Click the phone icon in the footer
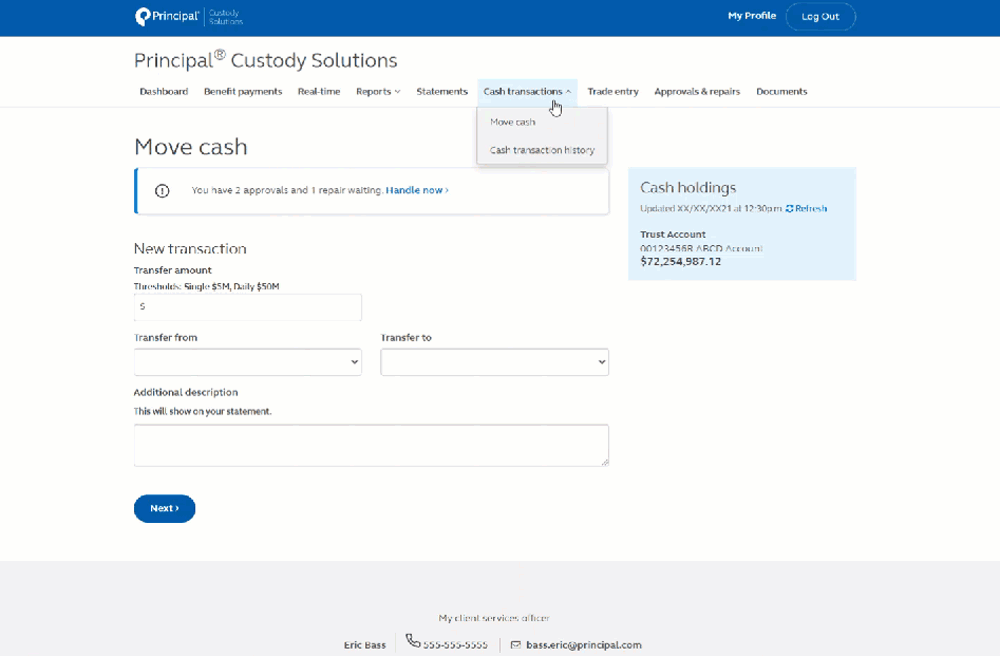 pos(412,641)
